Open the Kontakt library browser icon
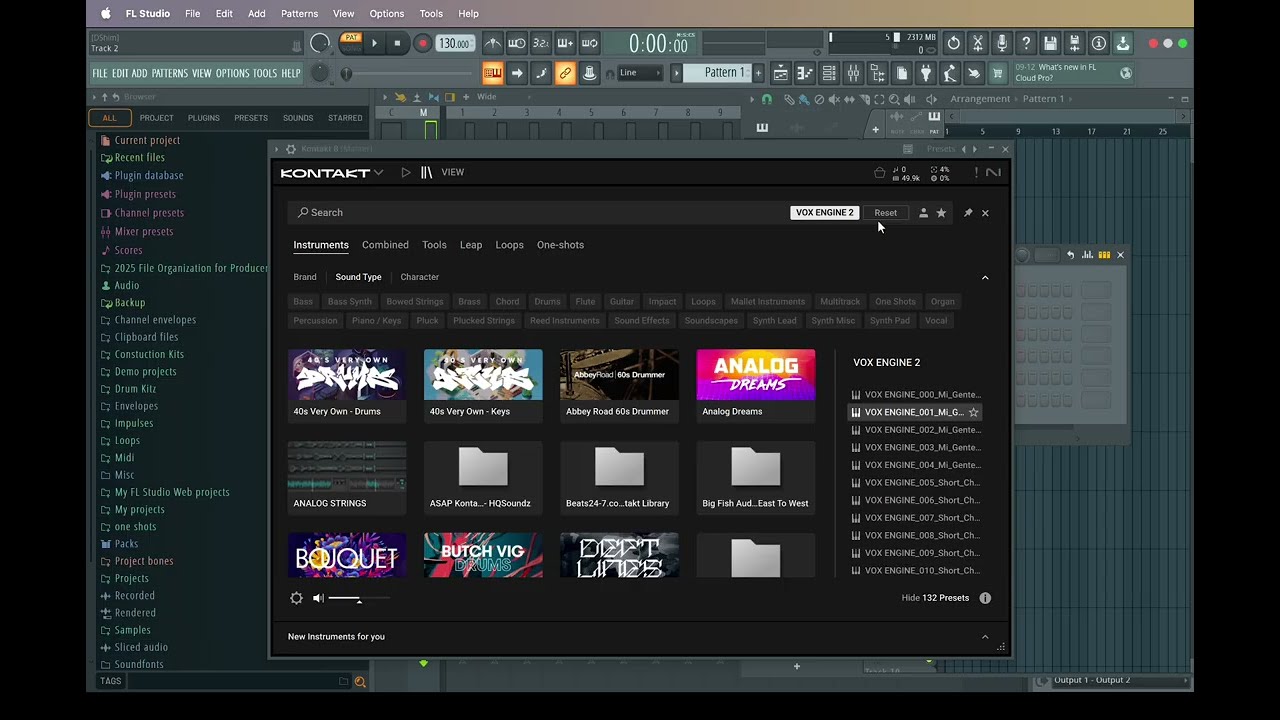This screenshot has height=720, width=1280. point(426,172)
